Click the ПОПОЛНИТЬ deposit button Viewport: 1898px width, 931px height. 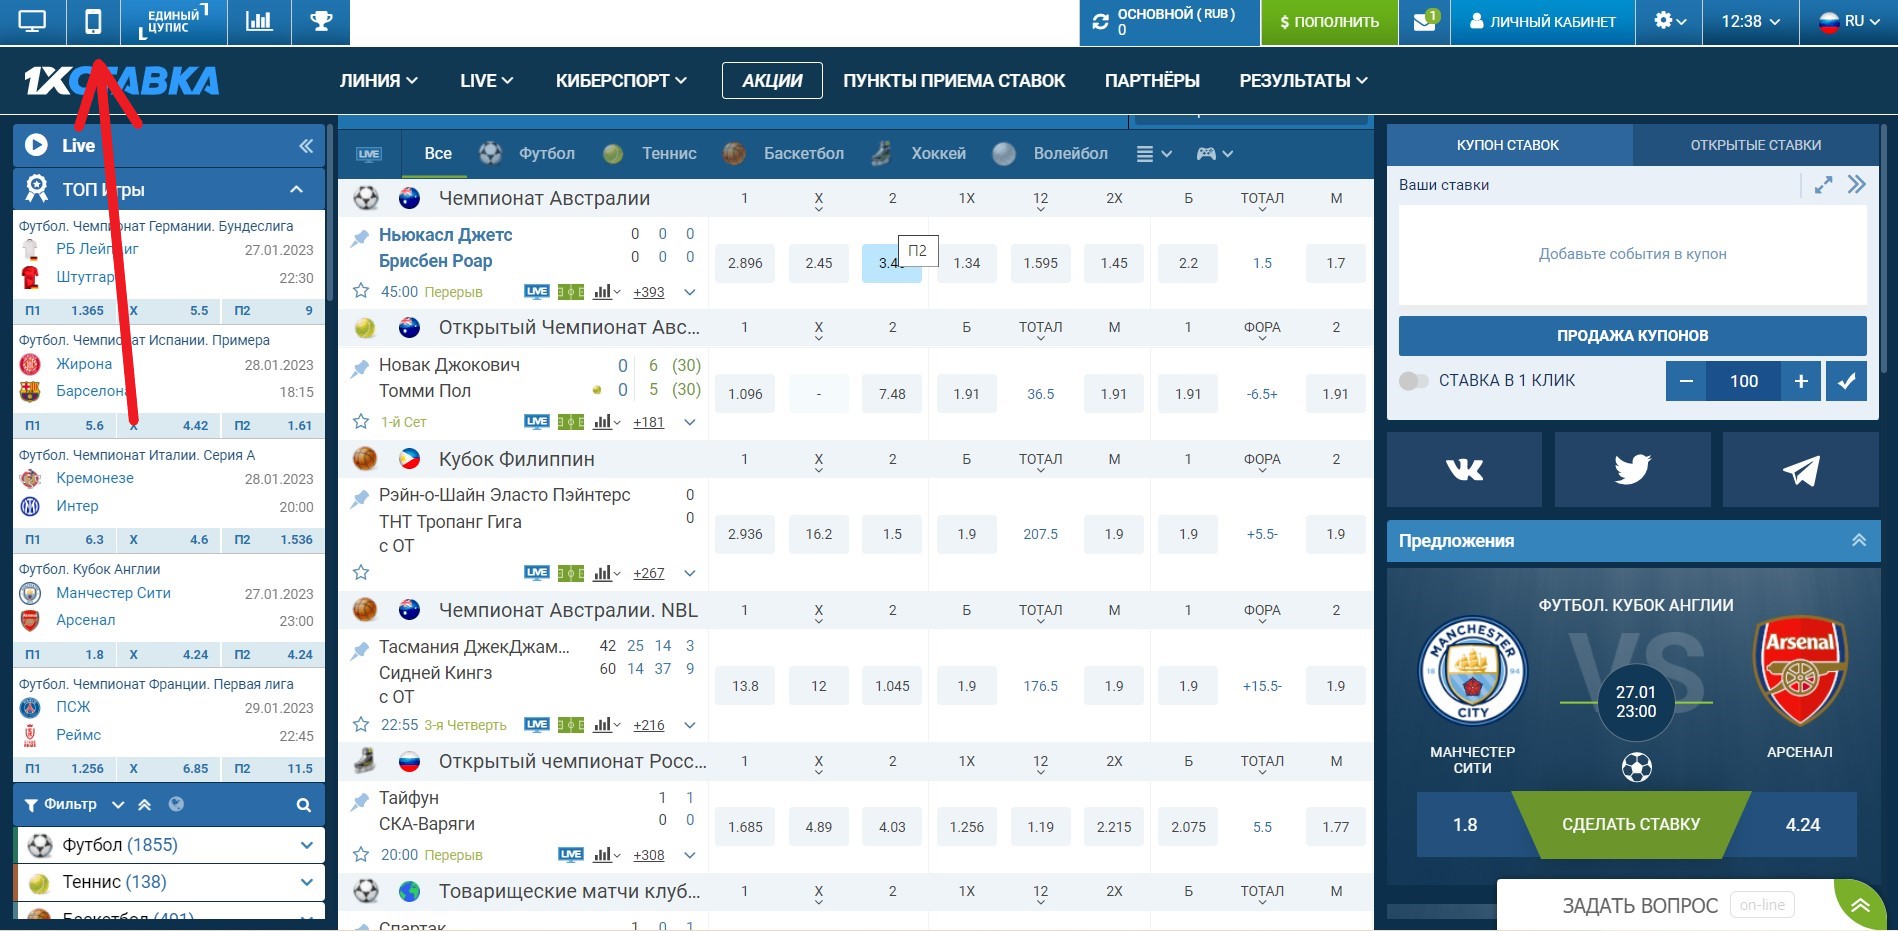click(1329, 22)
